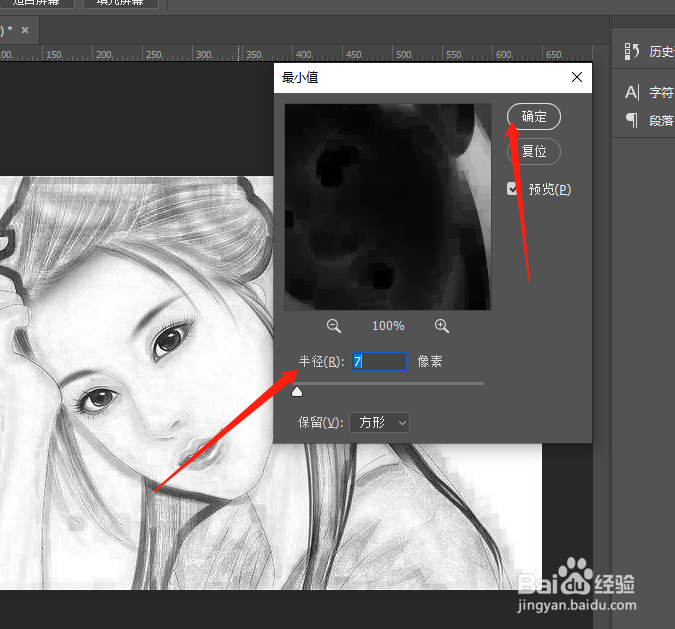Click the 像素 unit label

pos(430,361)
